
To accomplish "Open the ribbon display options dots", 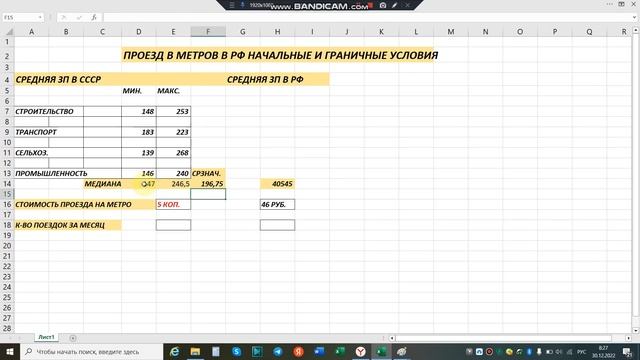I will click(x=609, y=4).
